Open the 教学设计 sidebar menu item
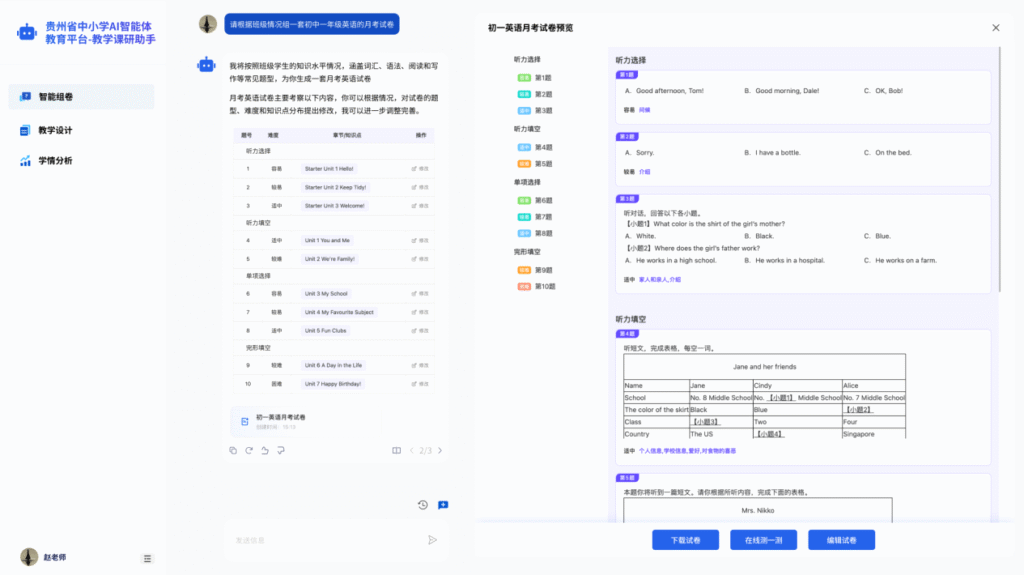Screen dimensions: 1024x575 (56, 130)
